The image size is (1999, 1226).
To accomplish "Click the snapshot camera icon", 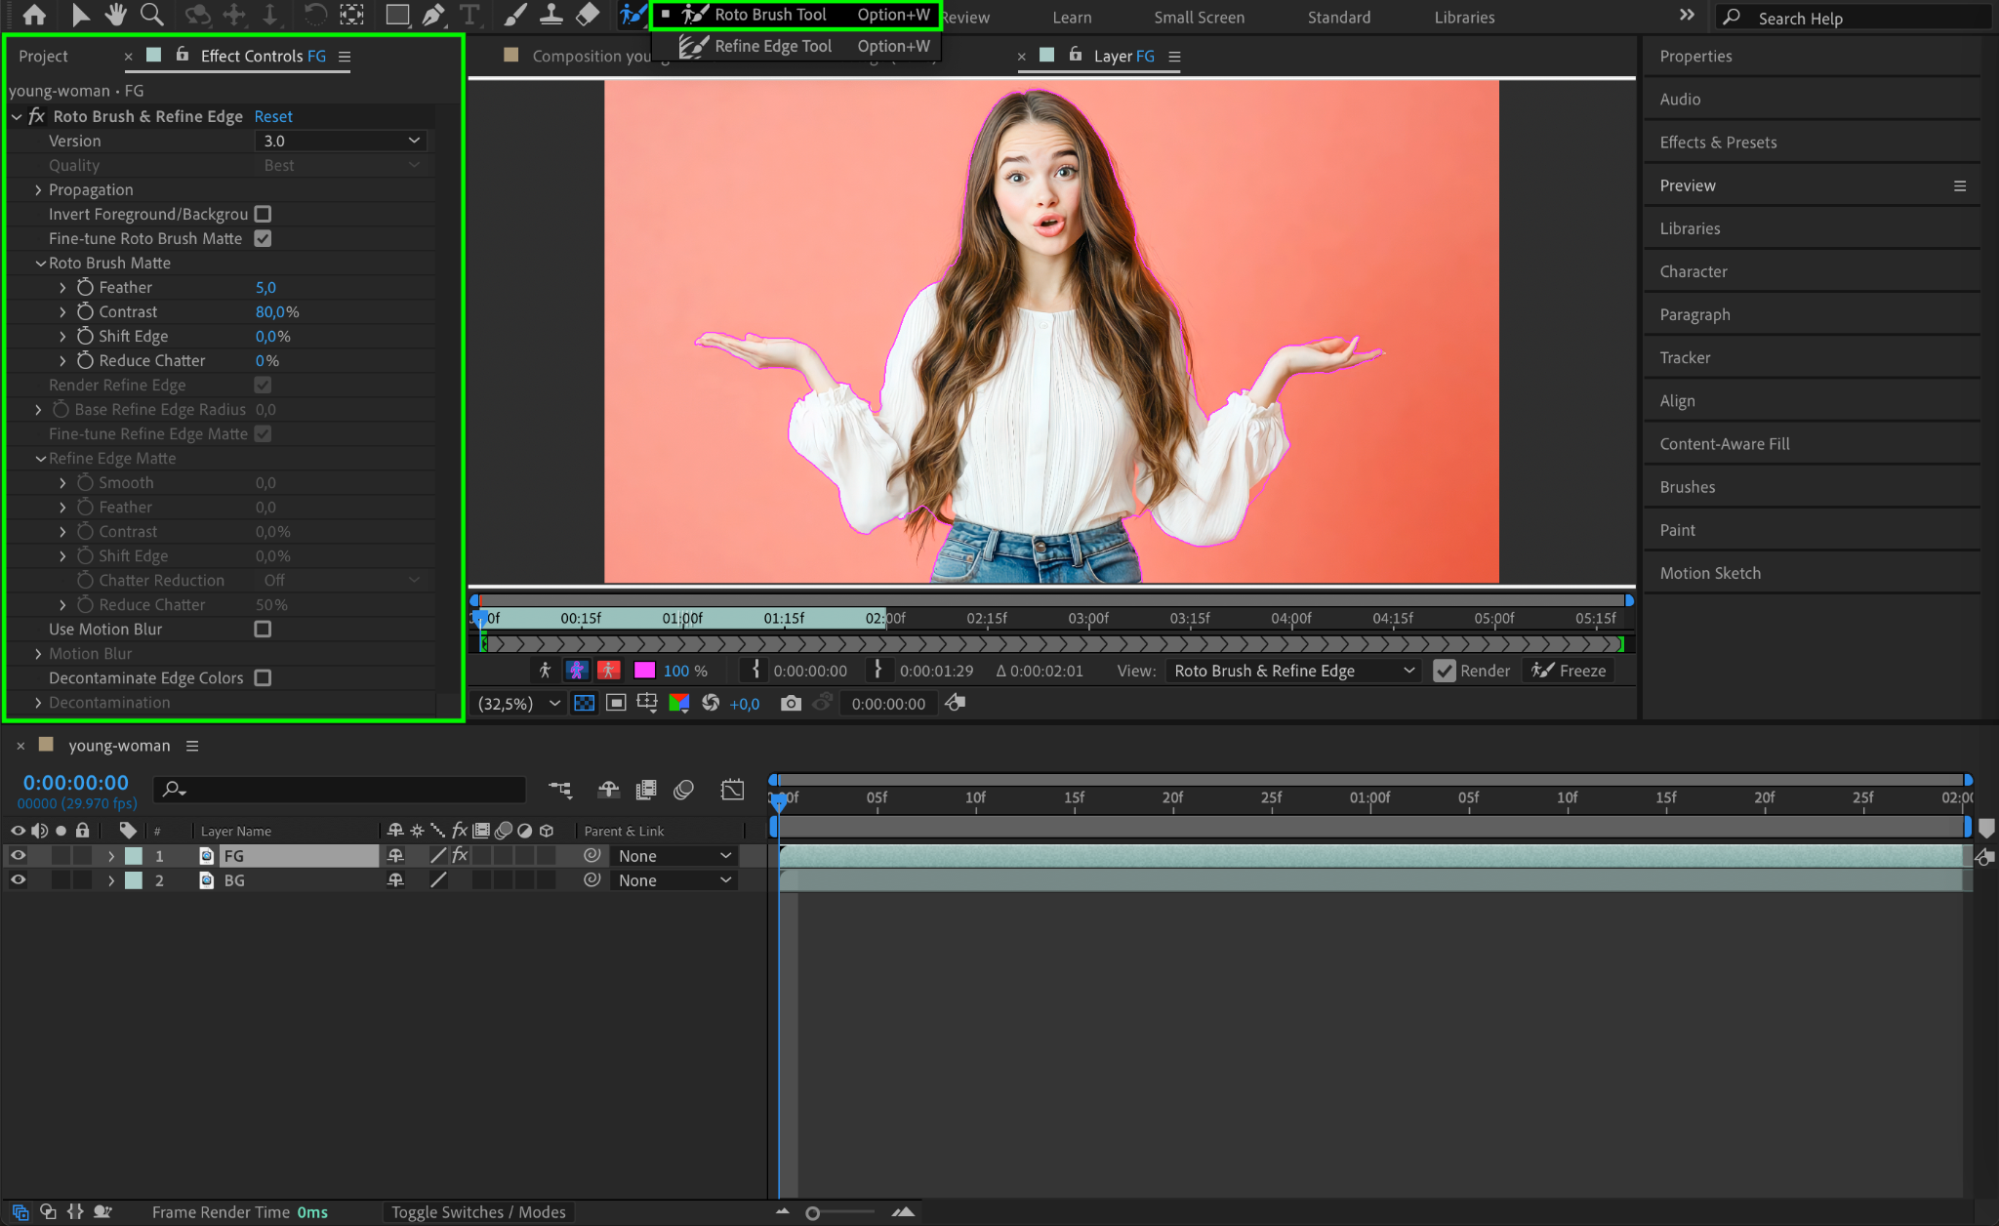I will [x=790, y=703].
